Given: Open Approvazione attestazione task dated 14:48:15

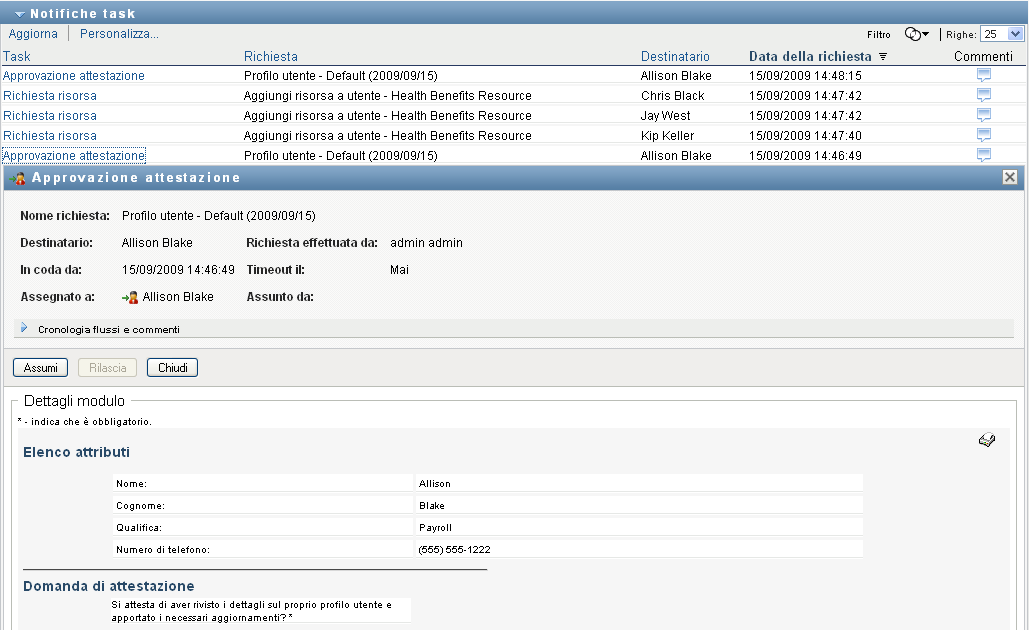Looking at the screenshot, I should (74, 75).
